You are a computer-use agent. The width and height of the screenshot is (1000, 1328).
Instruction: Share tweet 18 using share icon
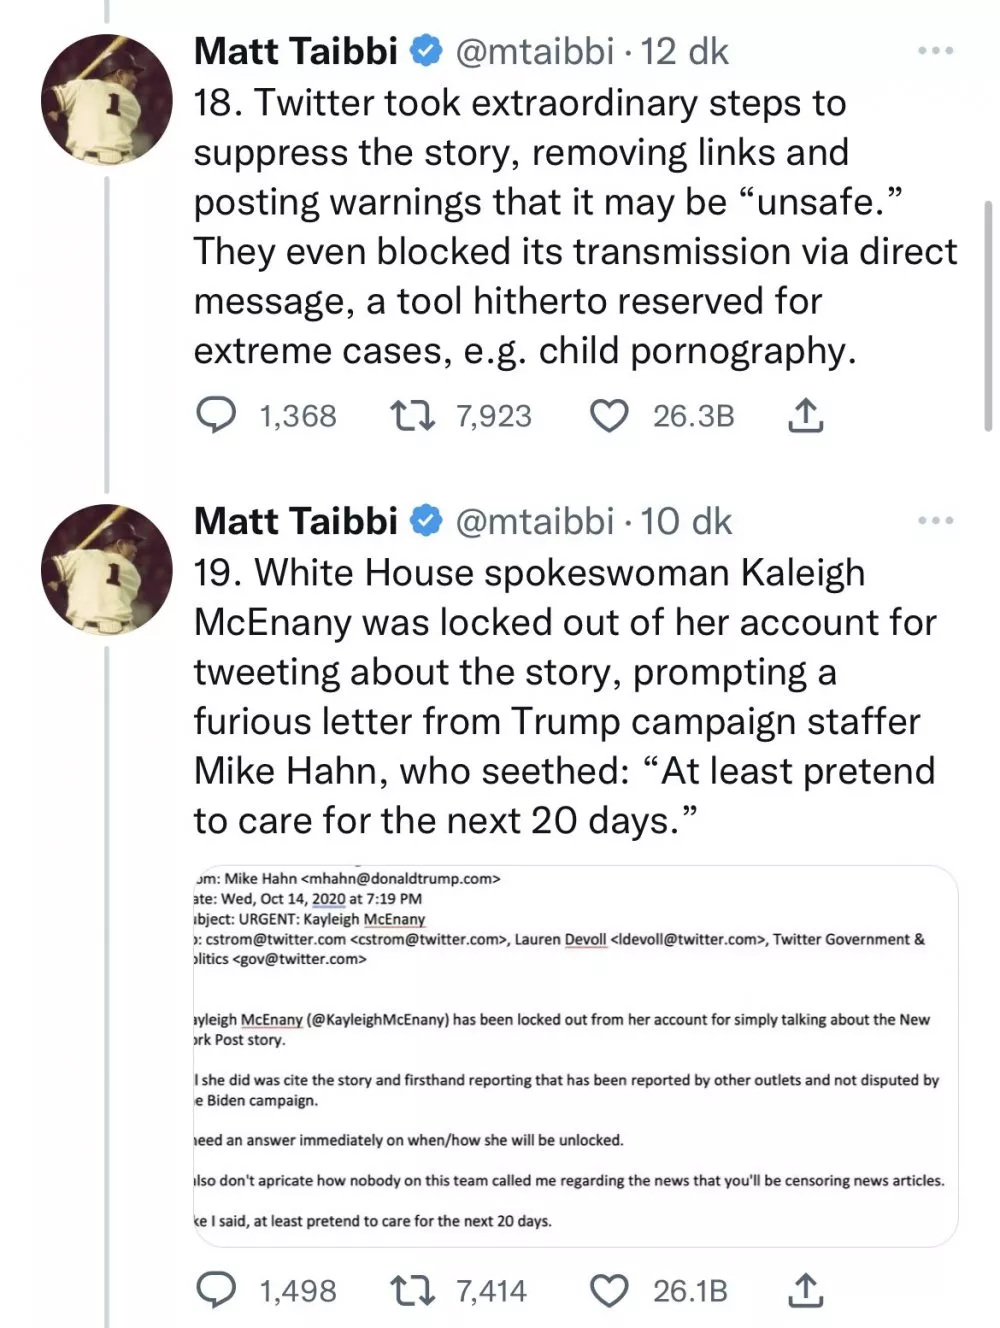pyautogui.click(x=805, y=415)
